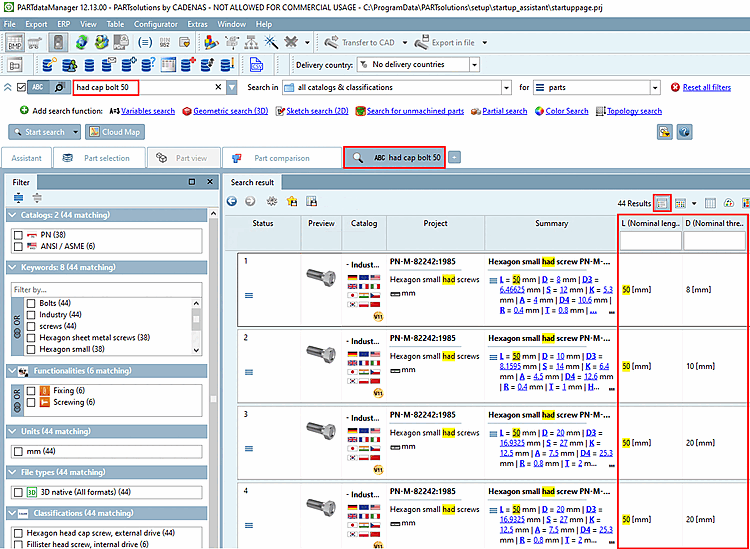Viewport: 750px width, 549px height.
Task: Click the Start search button
Action: [x=39, y=132]
